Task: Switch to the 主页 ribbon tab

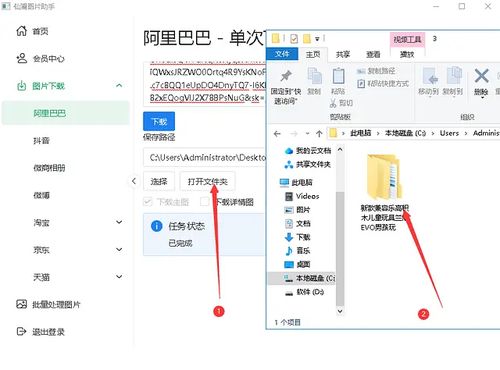Action: 313,54
